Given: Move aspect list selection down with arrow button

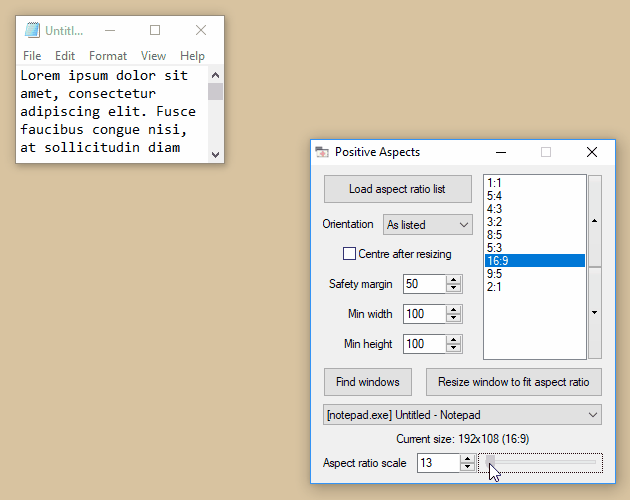Looking at the screenshot, I should click(594, 312).
